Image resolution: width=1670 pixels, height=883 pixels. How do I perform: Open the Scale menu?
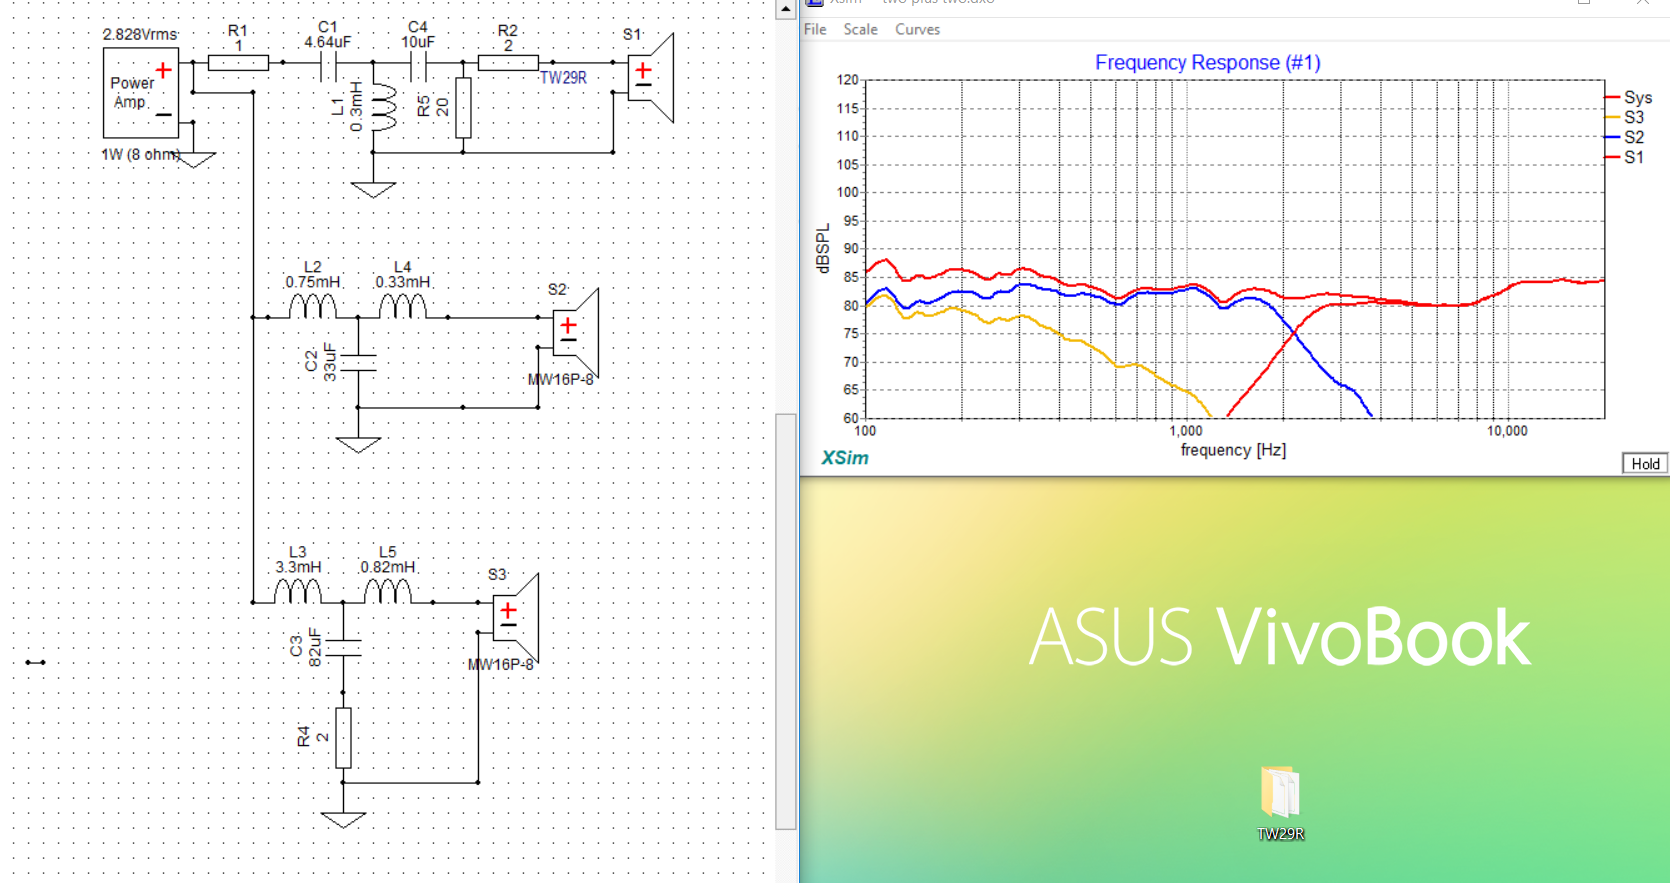pyautogui.click(x=860, y=29)
